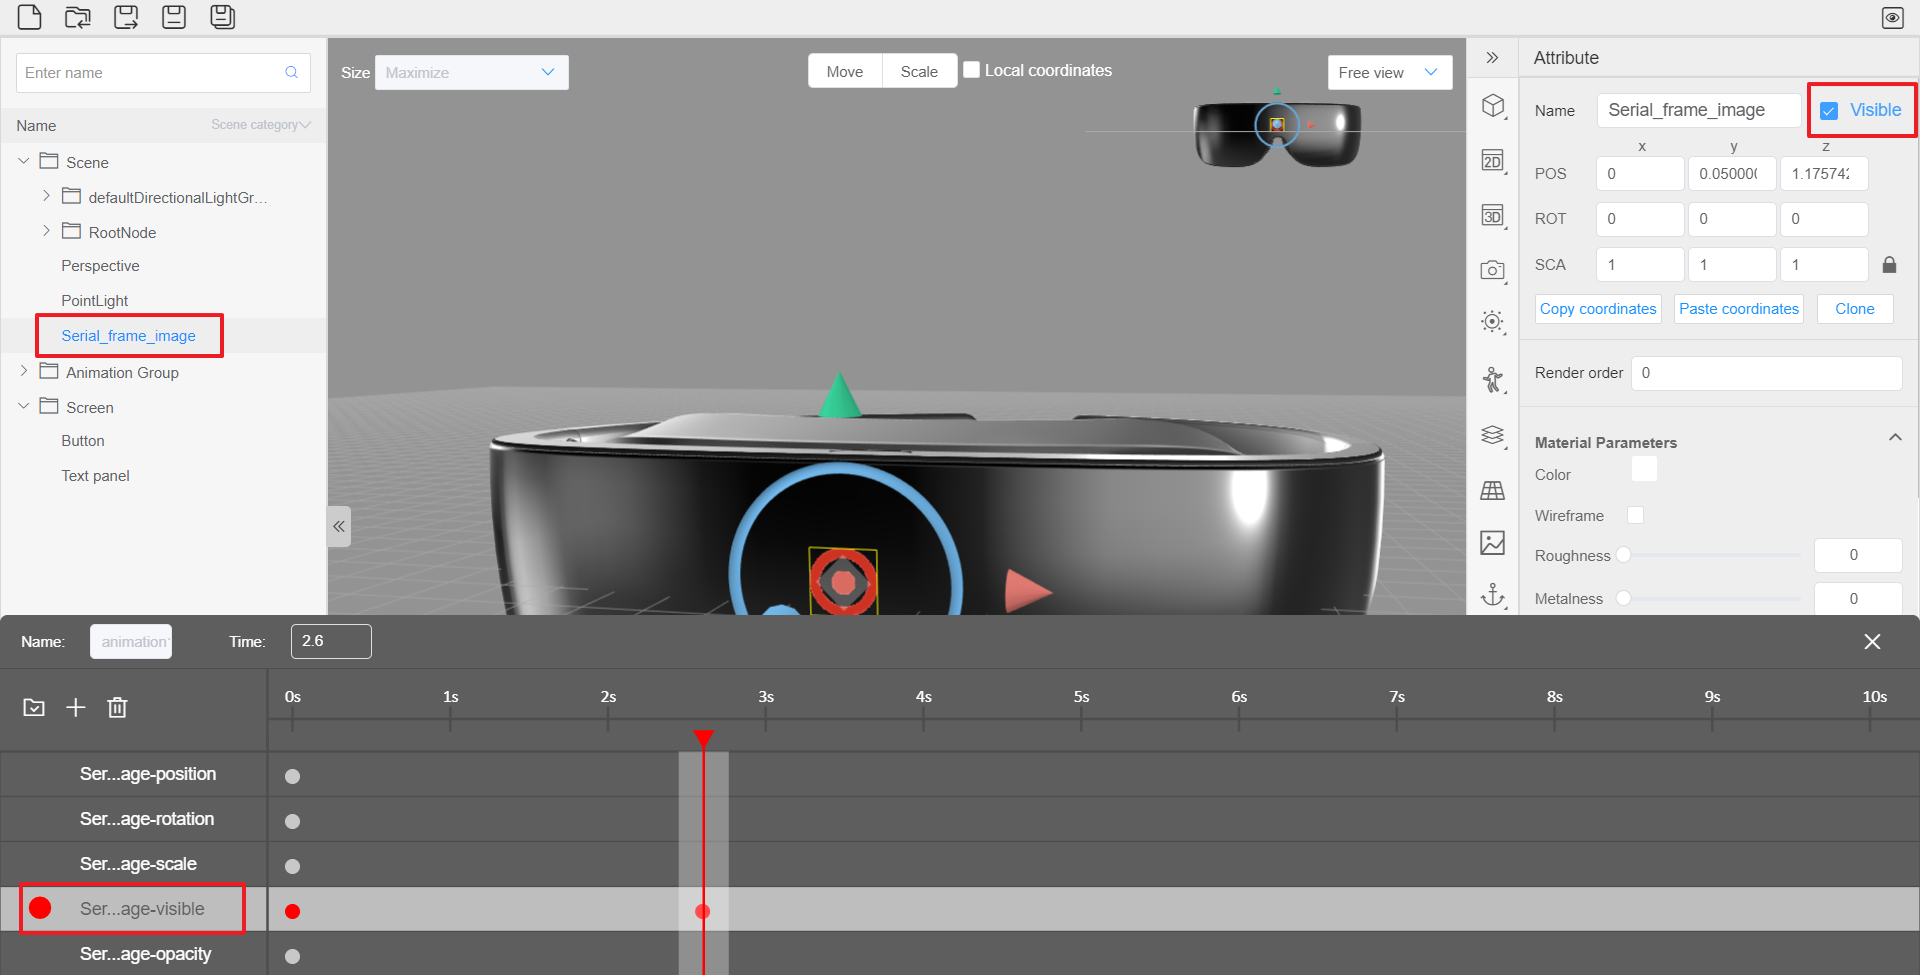Image resolution: width=1920 pixels, height=975 pixels.
Task: Click the animation folder import icon
Action: coord(34,708)
